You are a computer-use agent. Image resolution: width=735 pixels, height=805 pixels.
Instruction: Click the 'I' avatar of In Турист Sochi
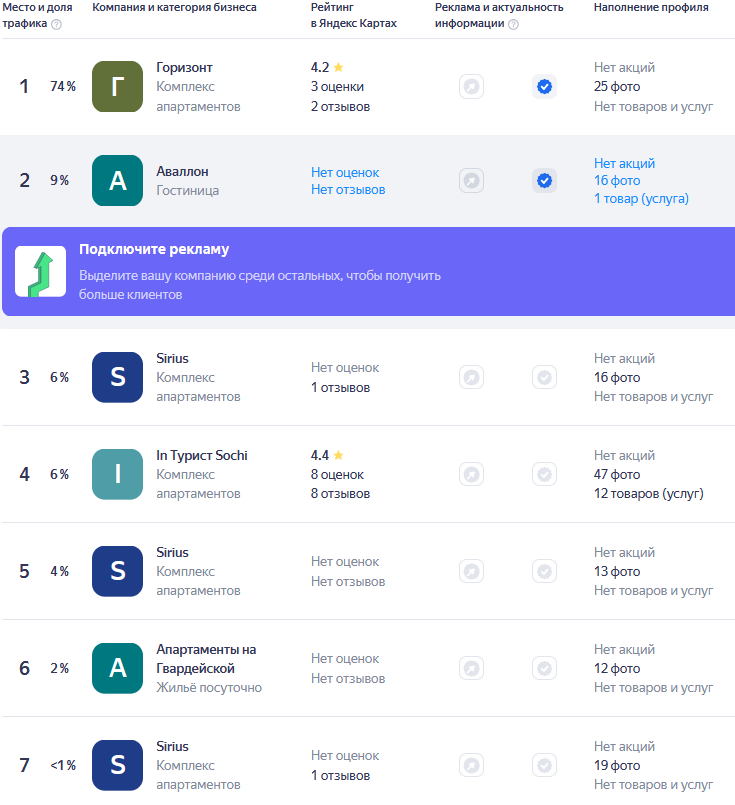118,474
